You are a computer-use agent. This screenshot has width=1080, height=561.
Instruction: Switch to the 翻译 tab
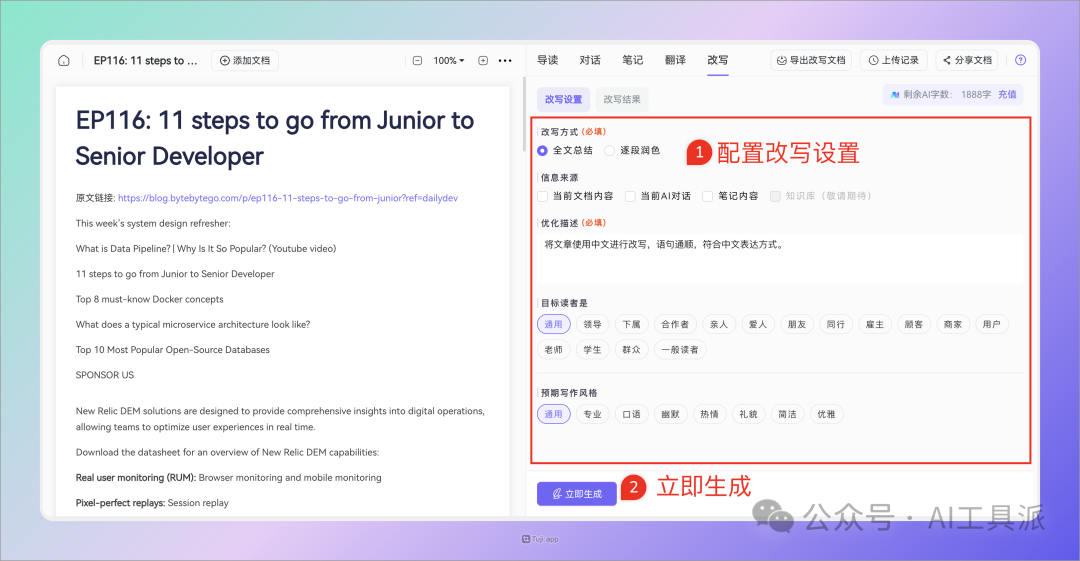click(x=676, y=60)
